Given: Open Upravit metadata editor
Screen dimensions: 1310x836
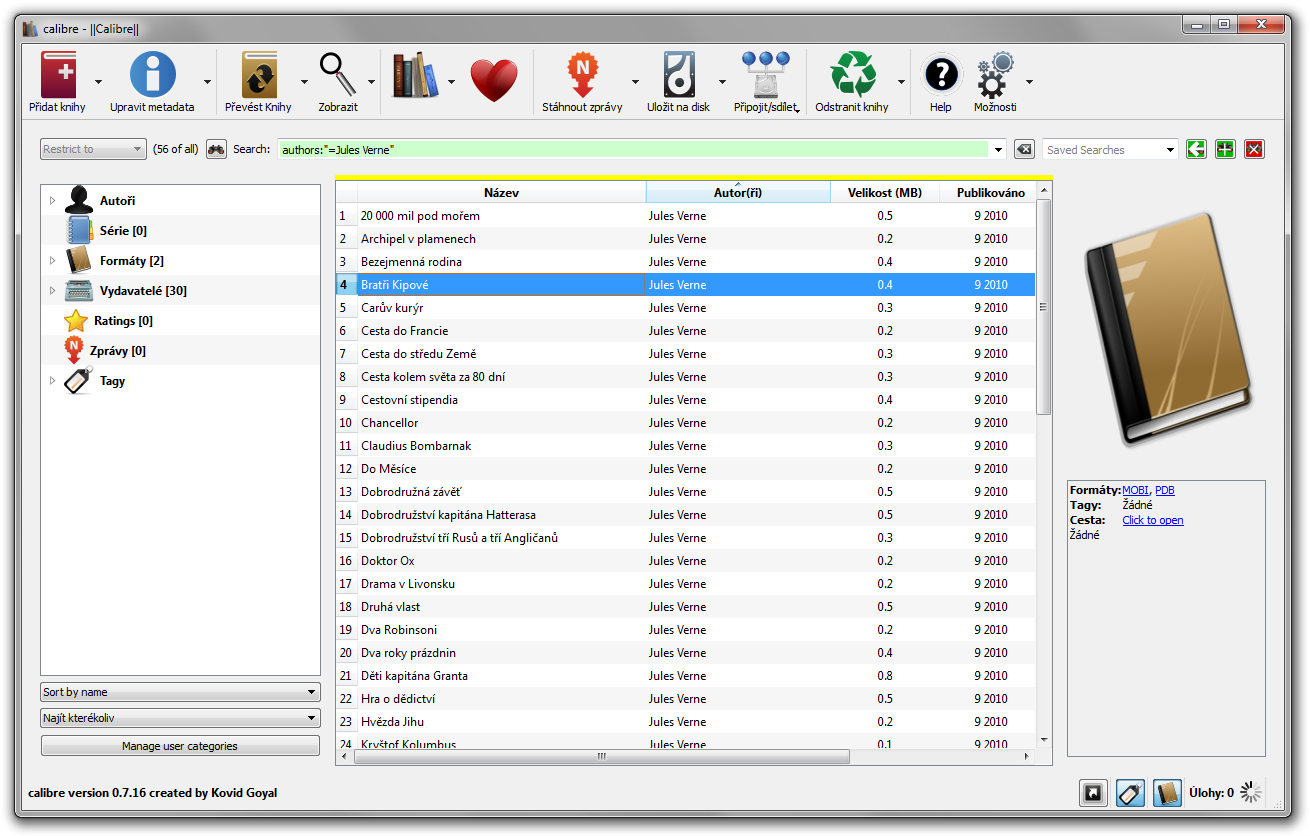Looking at the screenshot, I should (x=152, y=78).
